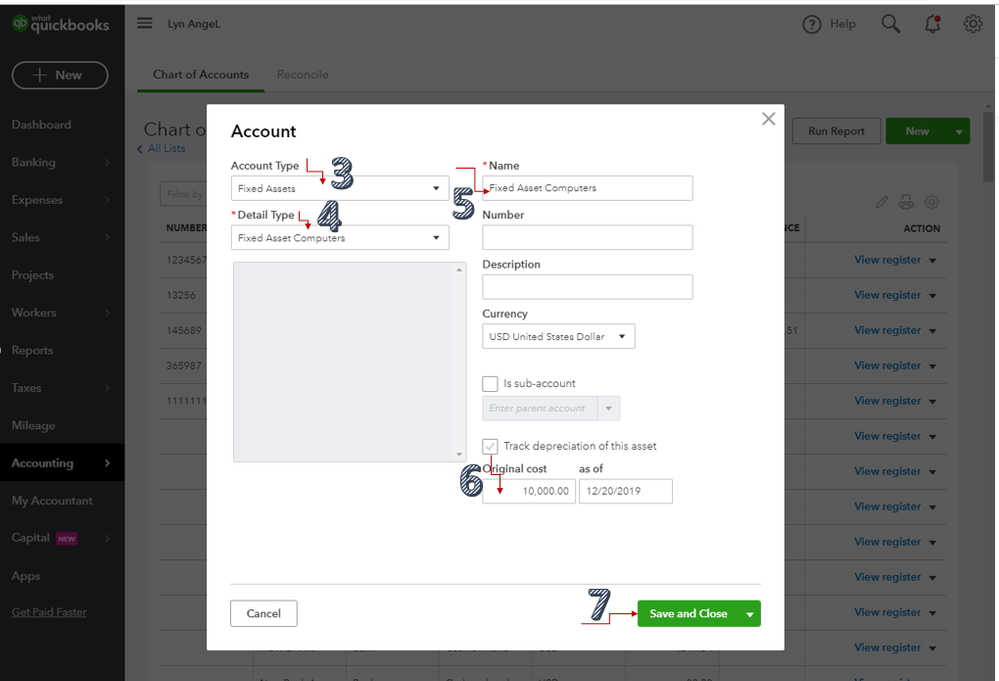Viewport: 999px width, 681px height.
Task: Click the printer icon above table
Action: [906, 203]
